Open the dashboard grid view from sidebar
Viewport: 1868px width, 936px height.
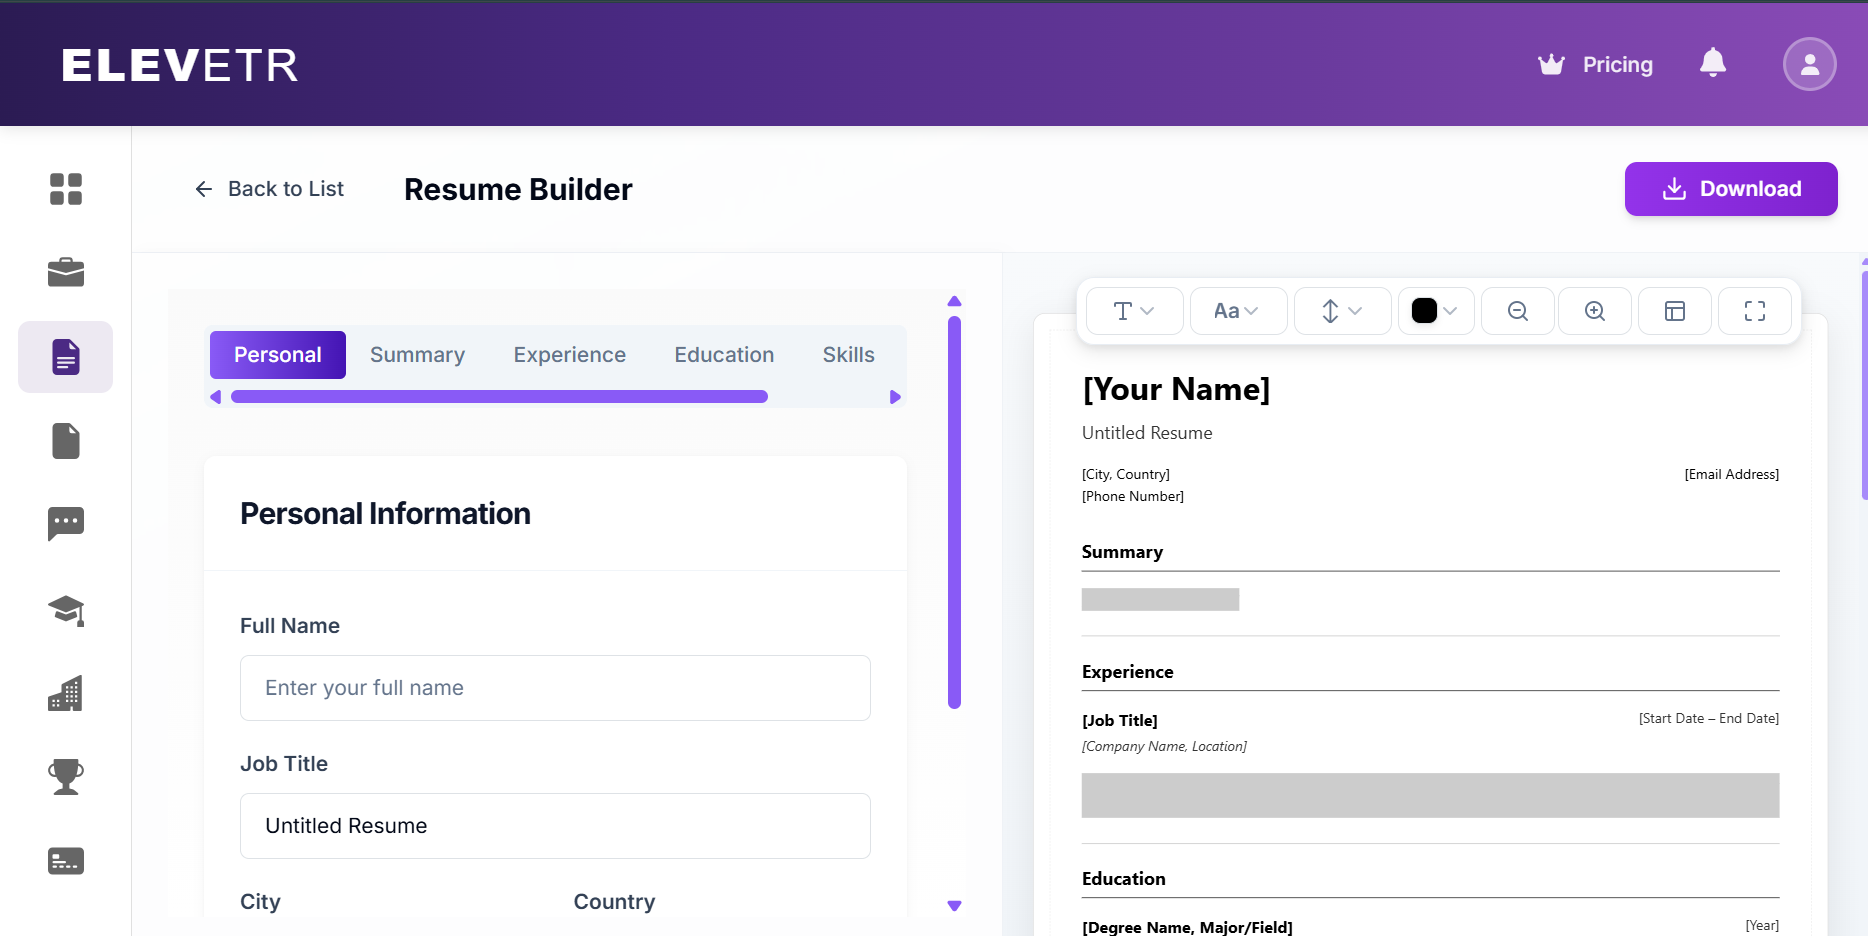point(65,189)
